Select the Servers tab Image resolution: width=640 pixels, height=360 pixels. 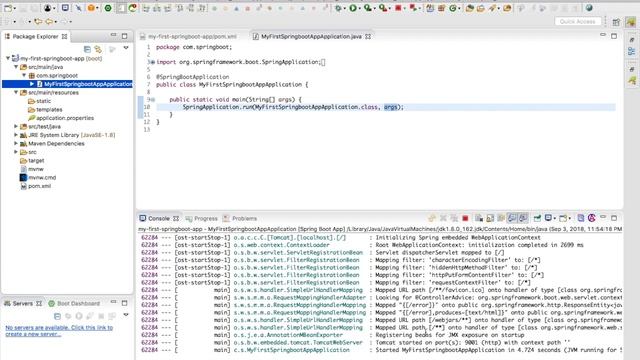pos(23,303)
